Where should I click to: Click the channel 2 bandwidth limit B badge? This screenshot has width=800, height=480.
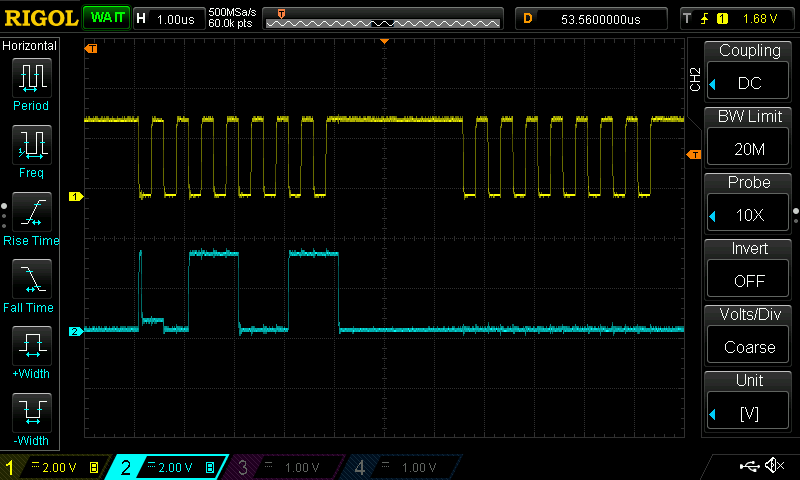point(210,467)
